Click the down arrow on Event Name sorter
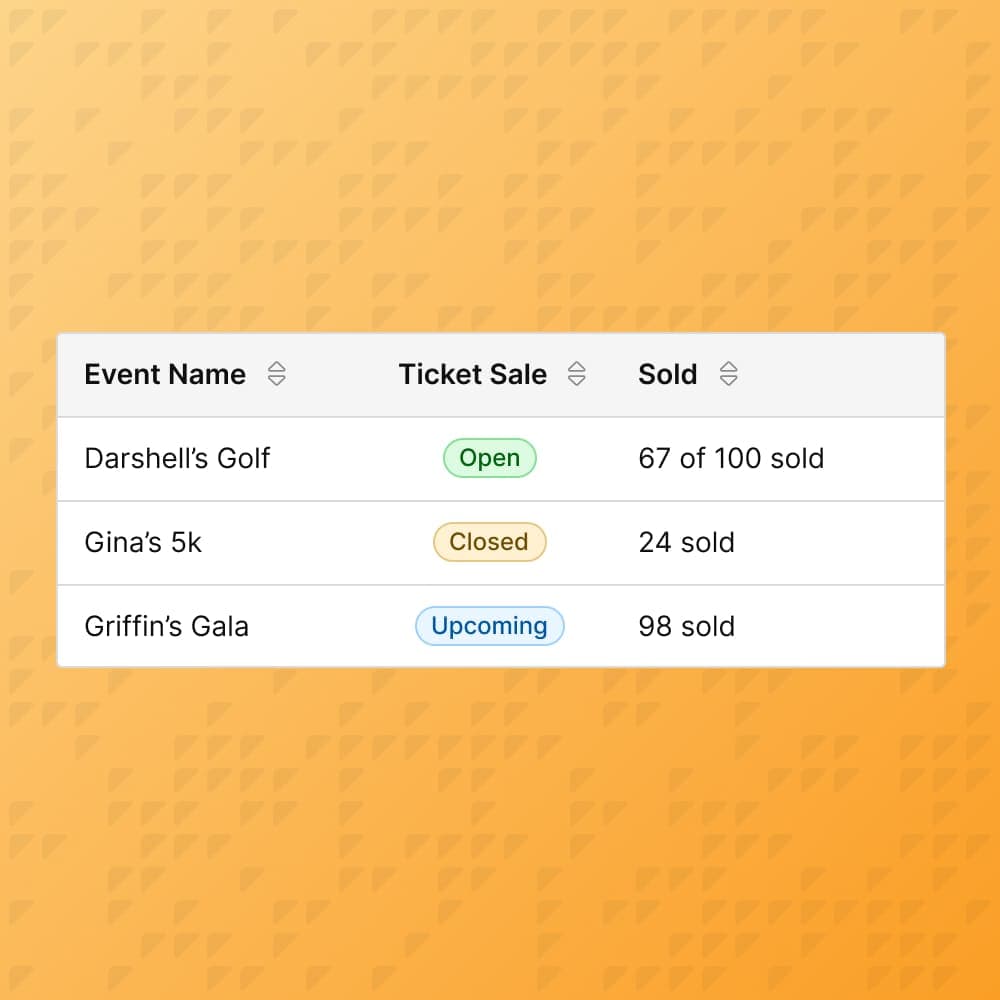 point(276,380)
